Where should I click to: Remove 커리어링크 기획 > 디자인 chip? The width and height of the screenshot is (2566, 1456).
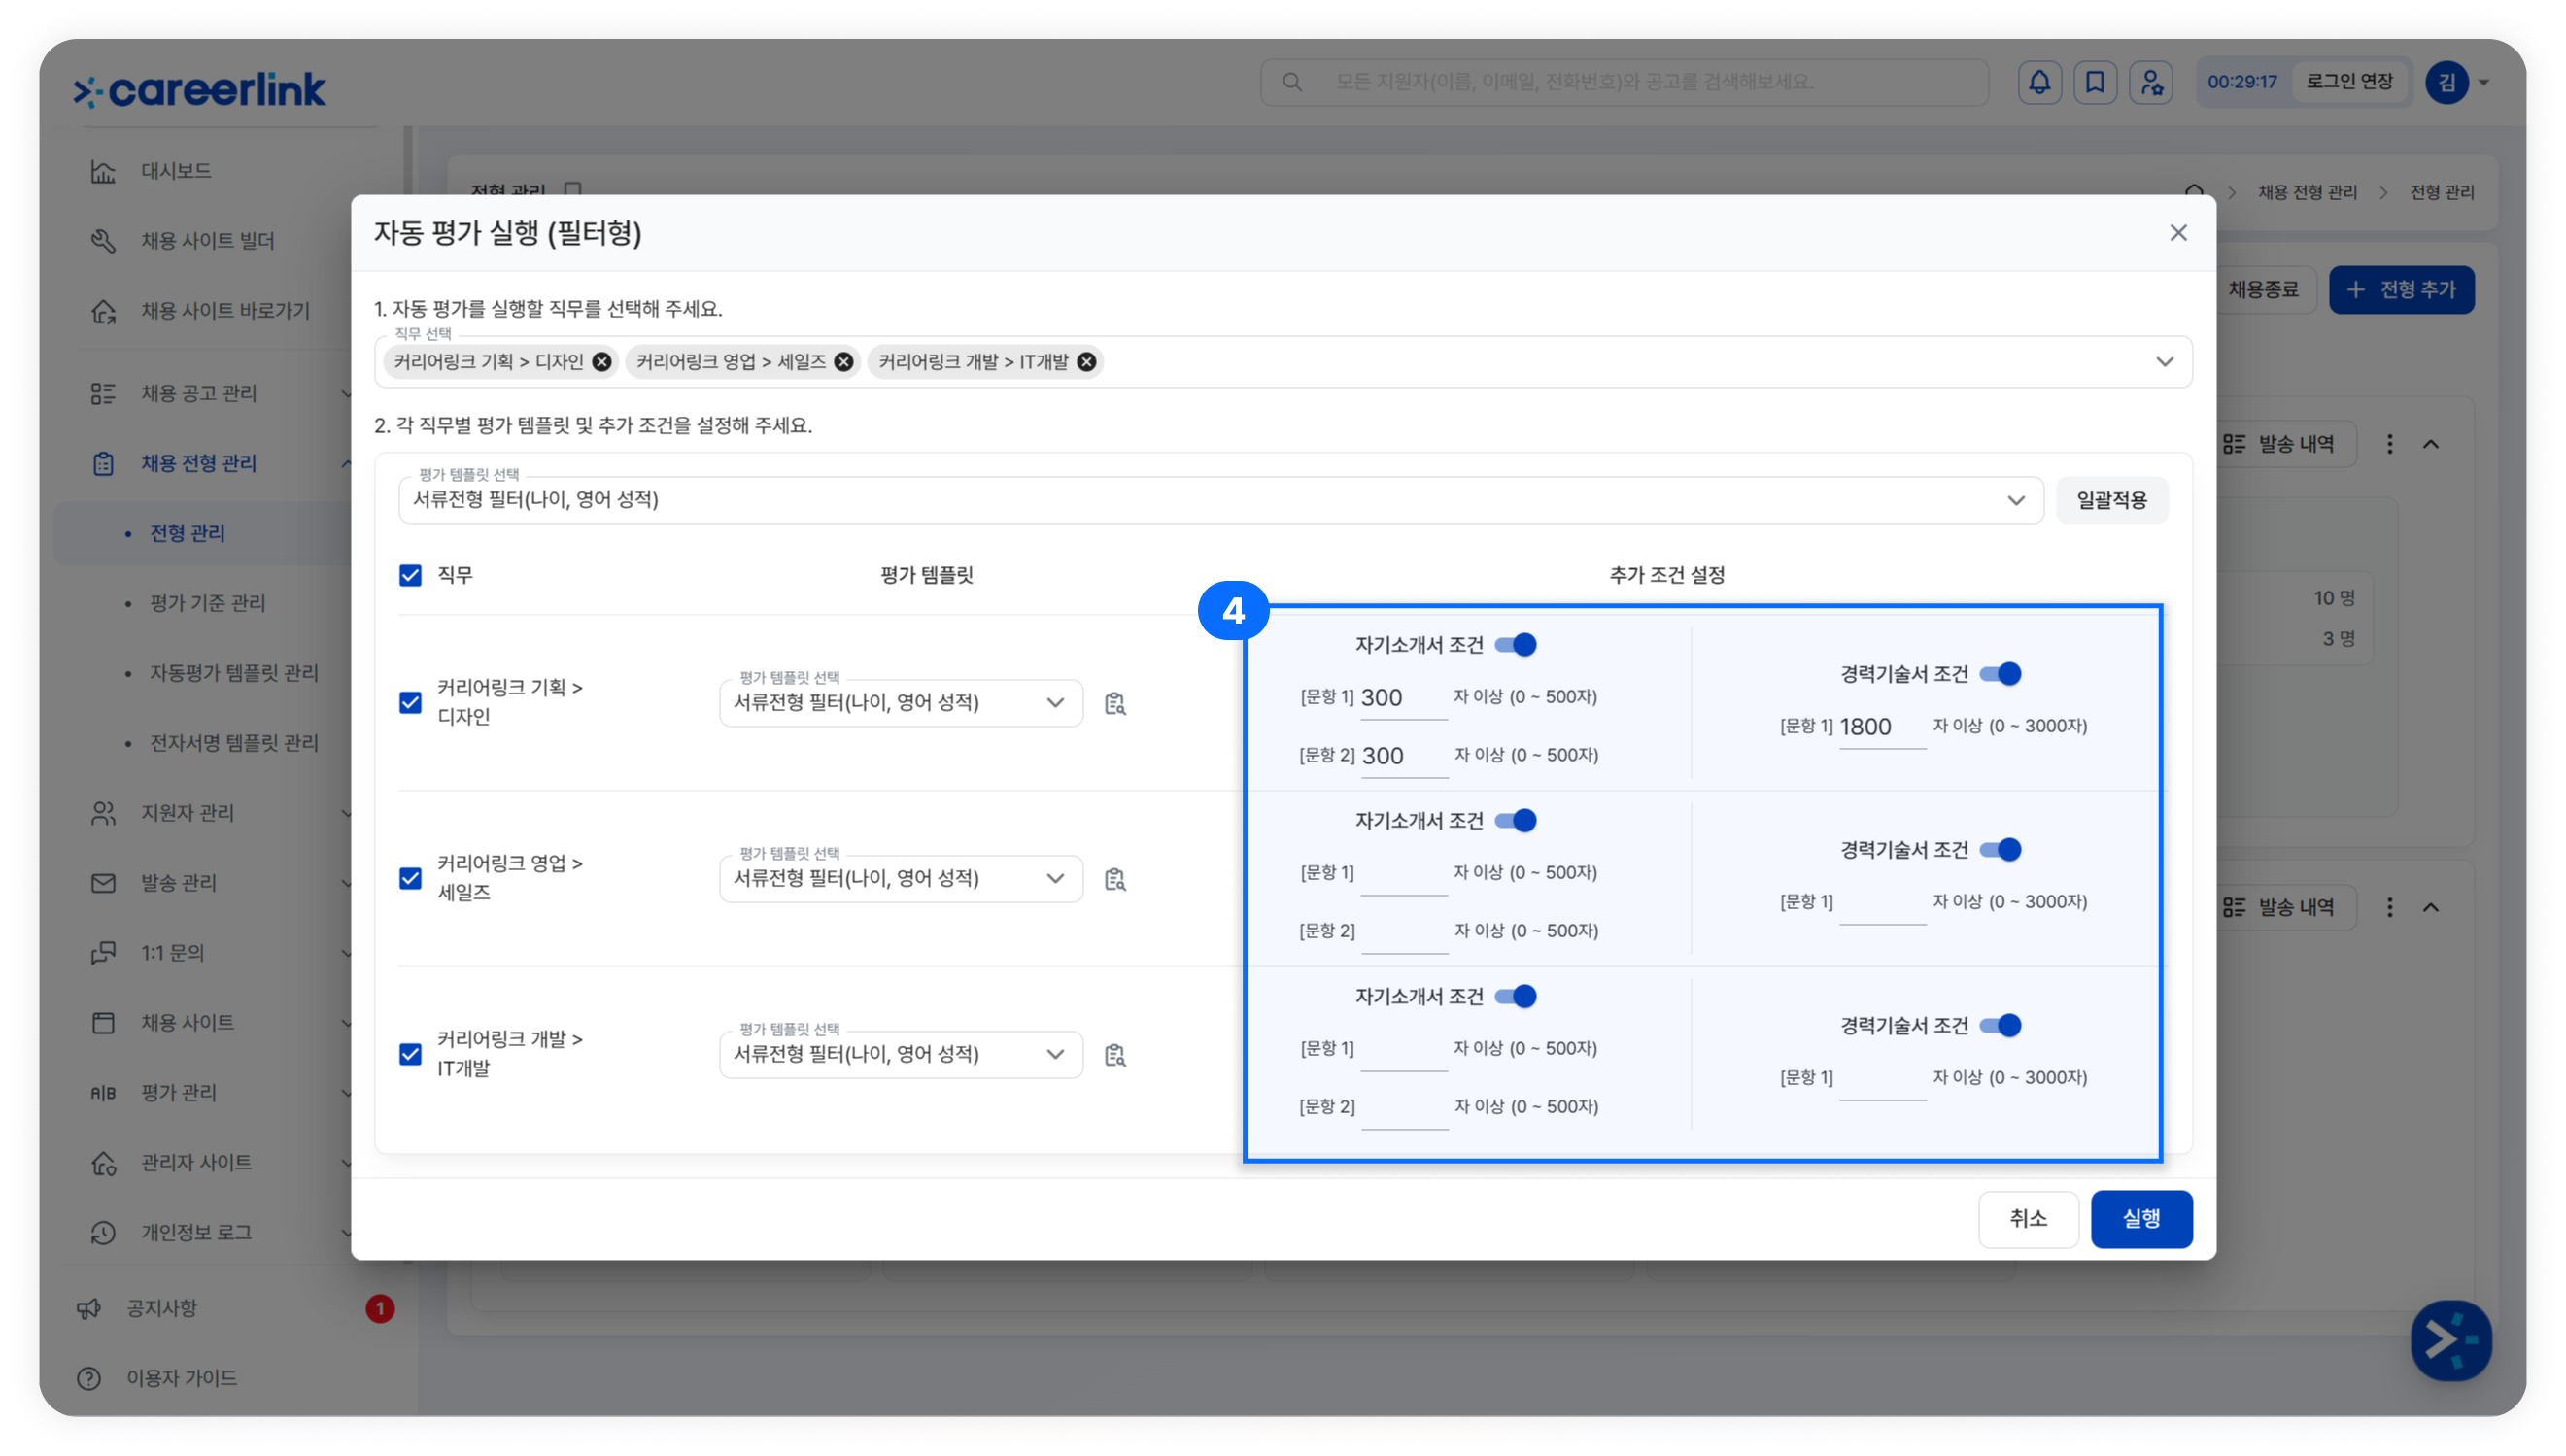pos(601,362)
